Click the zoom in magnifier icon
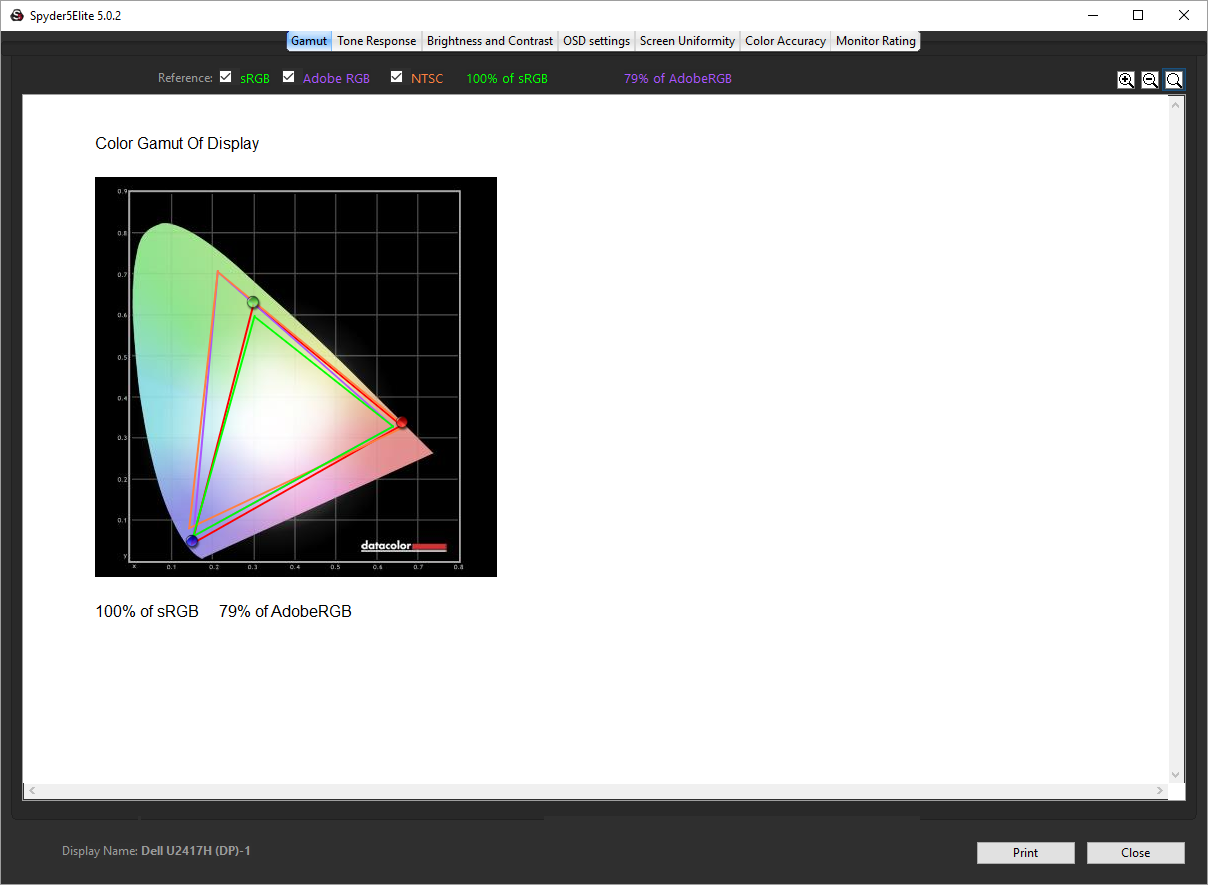The height and width of the screenshot is (885, 1208). click(1126, 80)
